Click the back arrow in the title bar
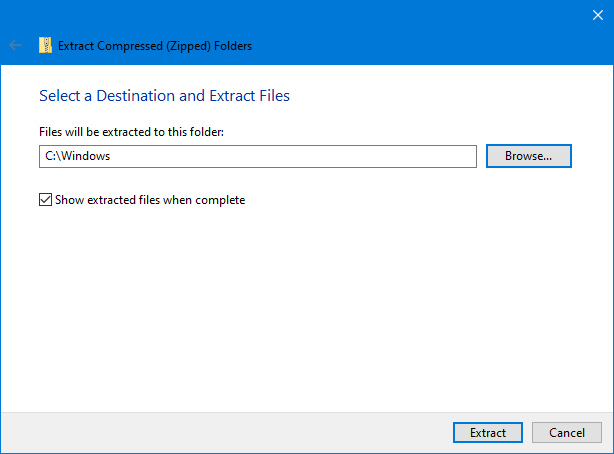Viewport: 614px width, 454px height. coord(15,45)
